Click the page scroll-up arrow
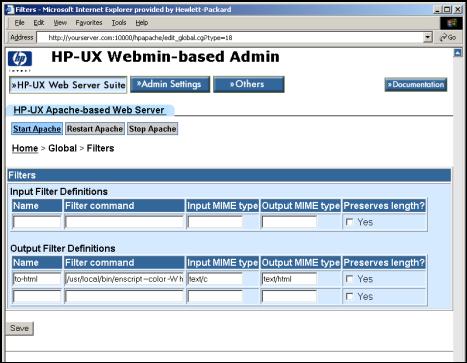Viewport: 467px width, 363px height. [458, 52]
